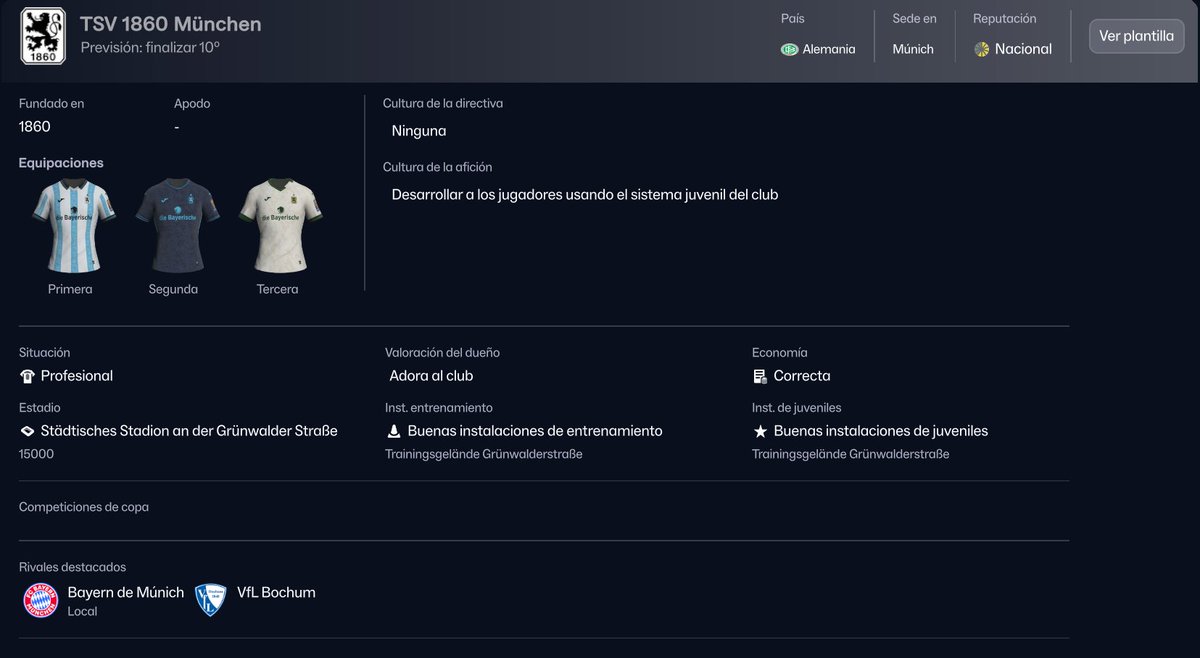Screen dimensions: 1200x658
Task: Open rival VfL Bochum link
Action: pos(276,592)
